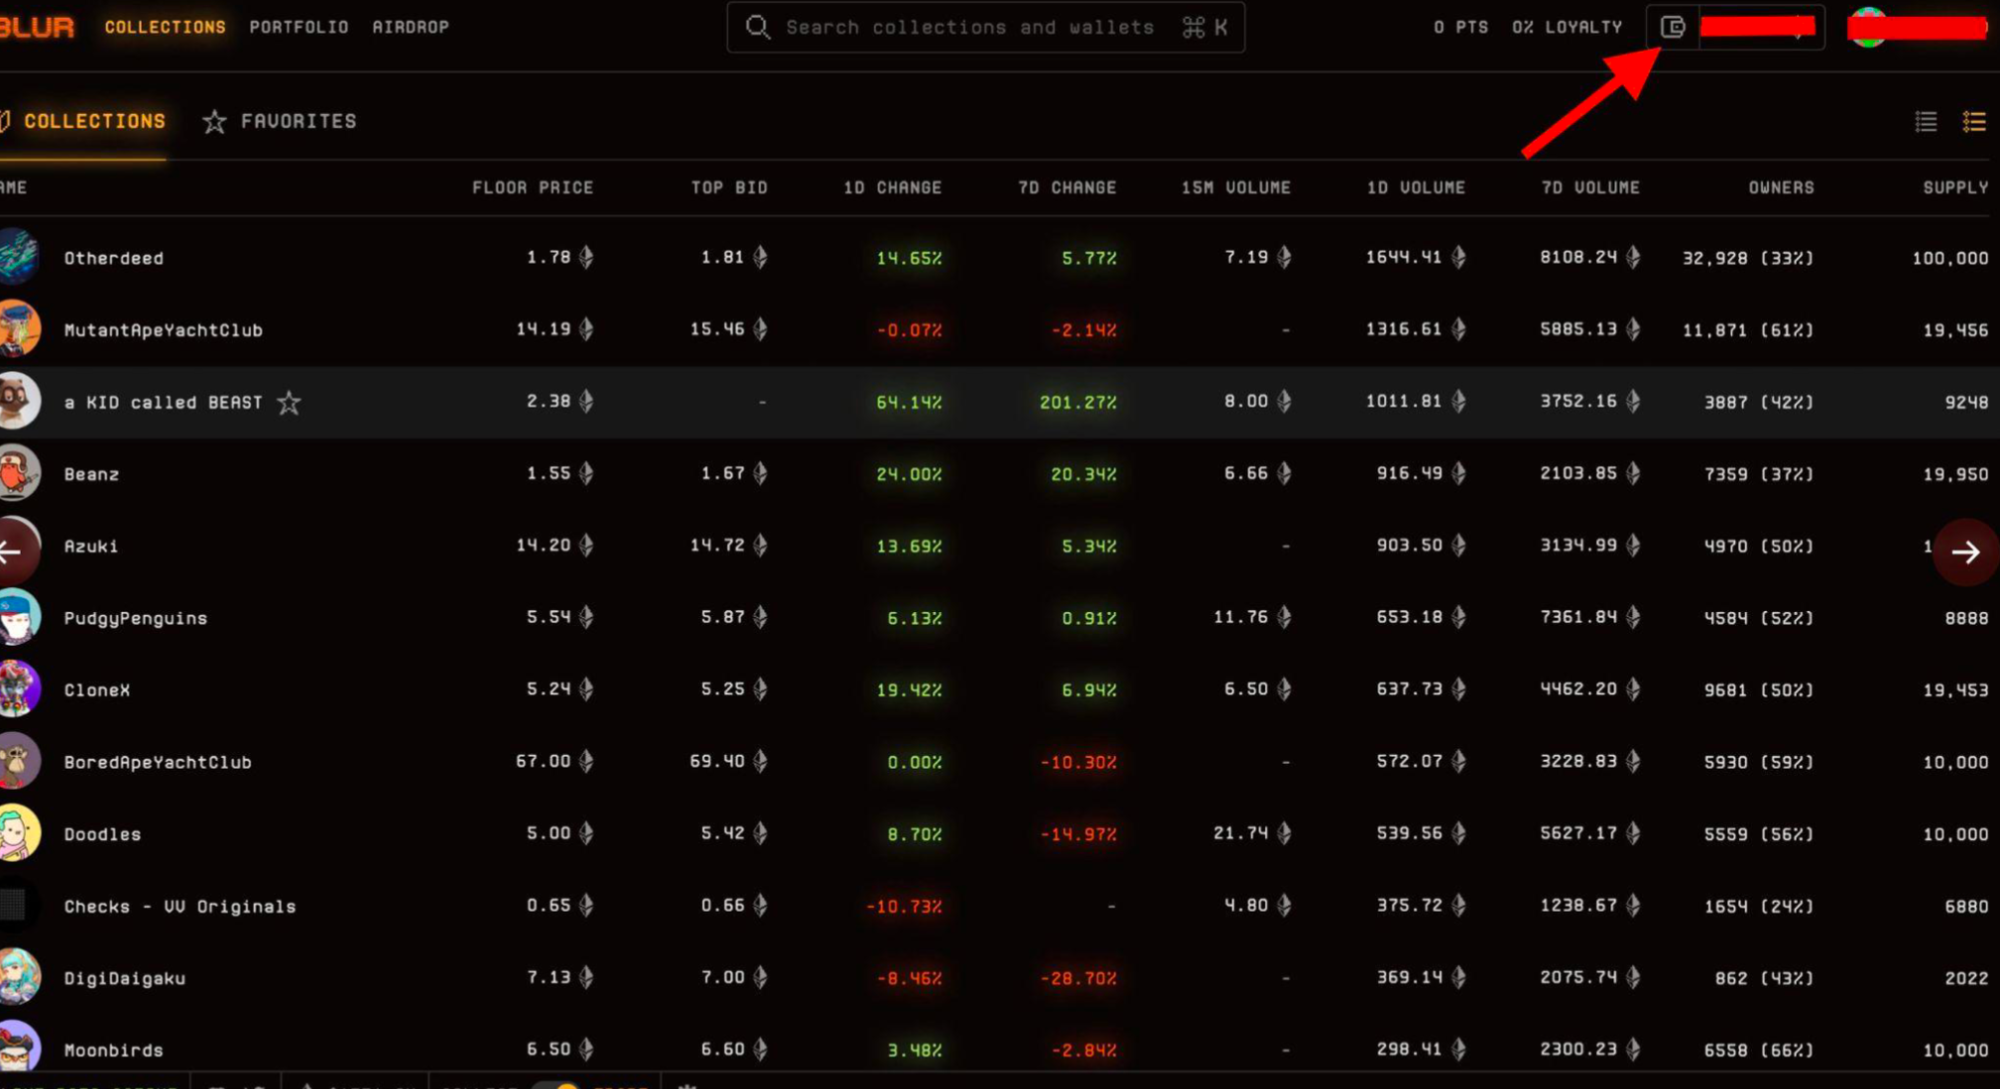Switch to compact list view icon
The image size is (2000, 1089).
[1926, 121]
